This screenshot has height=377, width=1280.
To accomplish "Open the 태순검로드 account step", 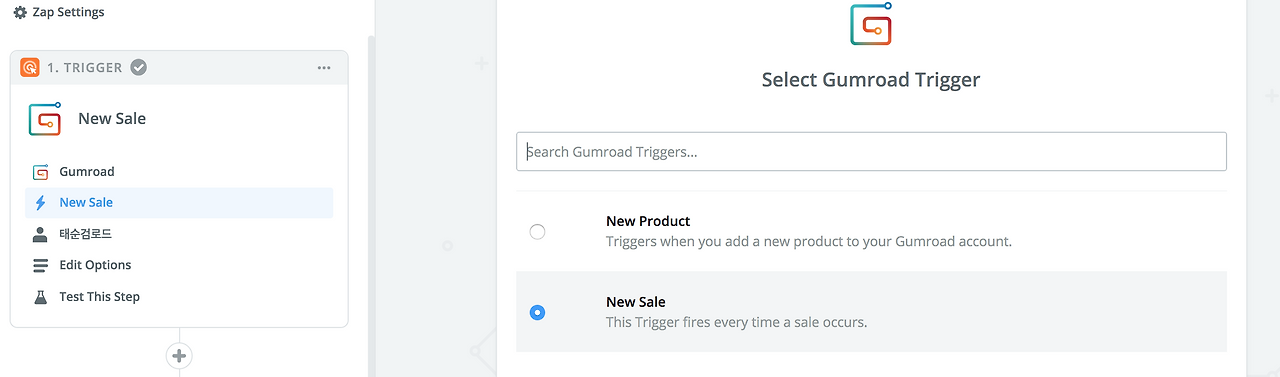I will coord(179,234).
